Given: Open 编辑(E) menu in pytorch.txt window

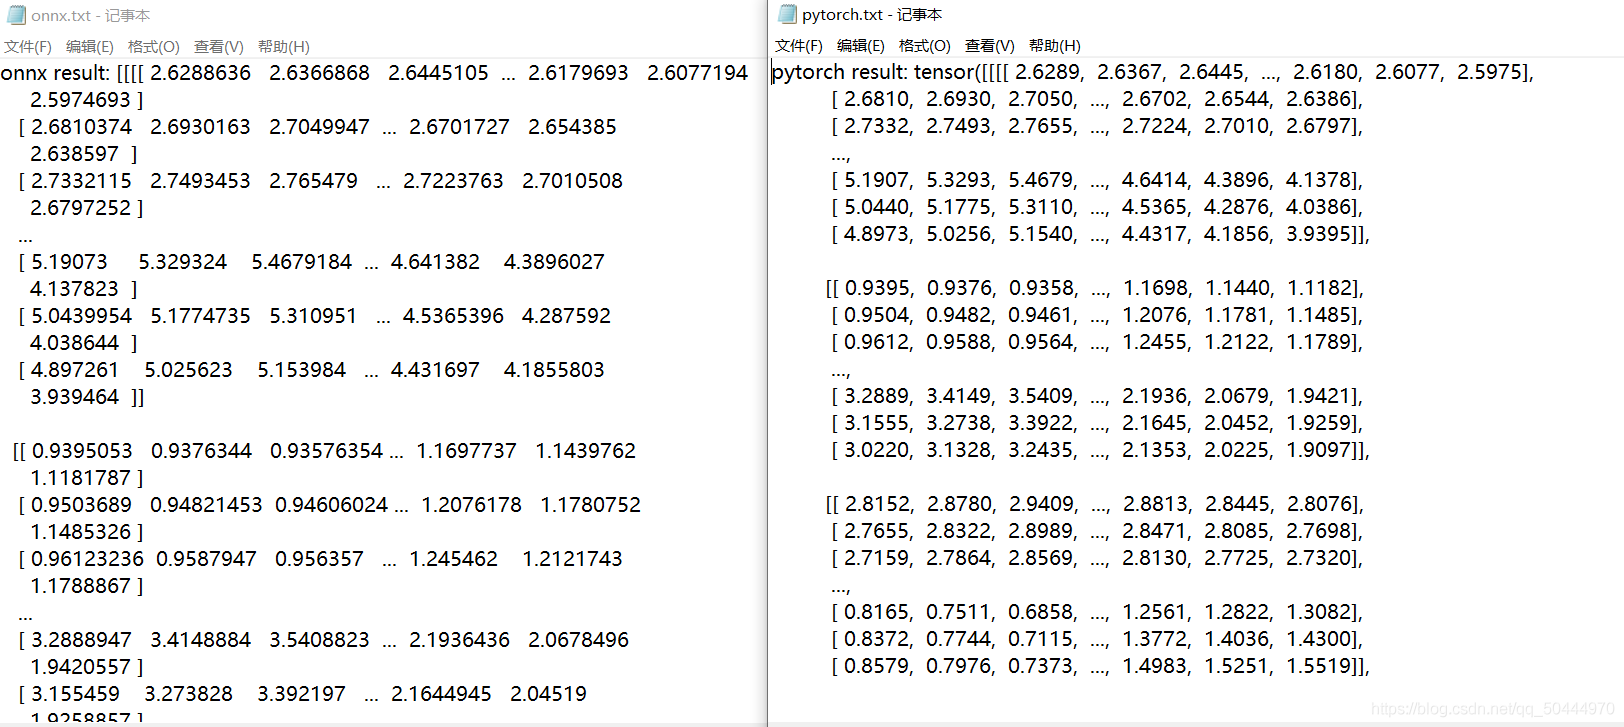Looking at the screenshot, I should click(x=861, y=46).
